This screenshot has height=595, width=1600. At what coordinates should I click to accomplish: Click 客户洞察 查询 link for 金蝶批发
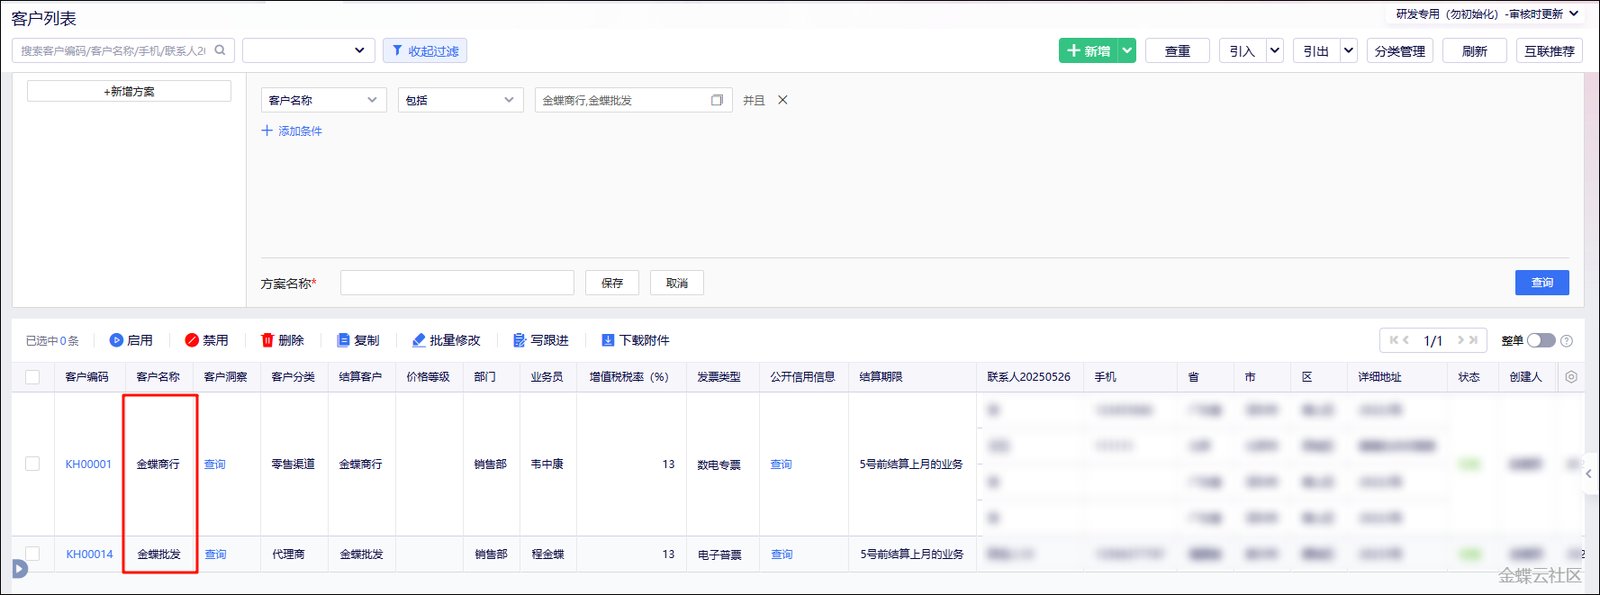pyautogui.click(x=215, y=554)
